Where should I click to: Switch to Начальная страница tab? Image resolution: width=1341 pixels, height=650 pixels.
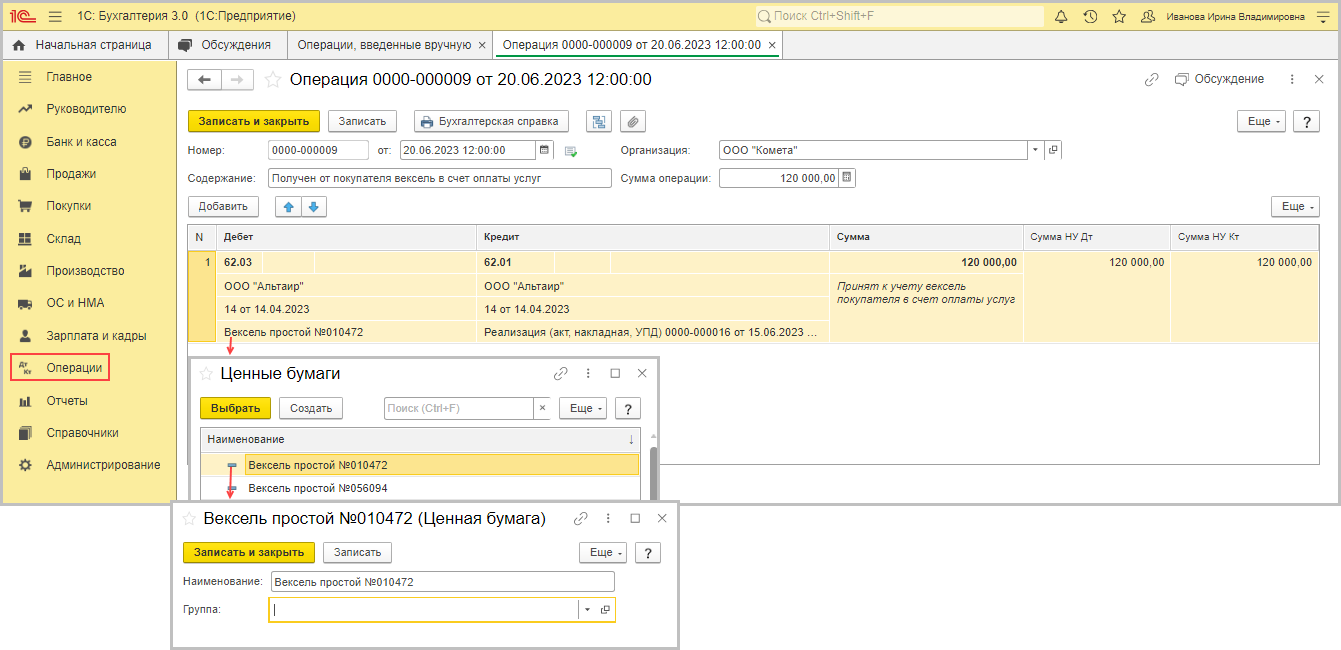[82, 45]
